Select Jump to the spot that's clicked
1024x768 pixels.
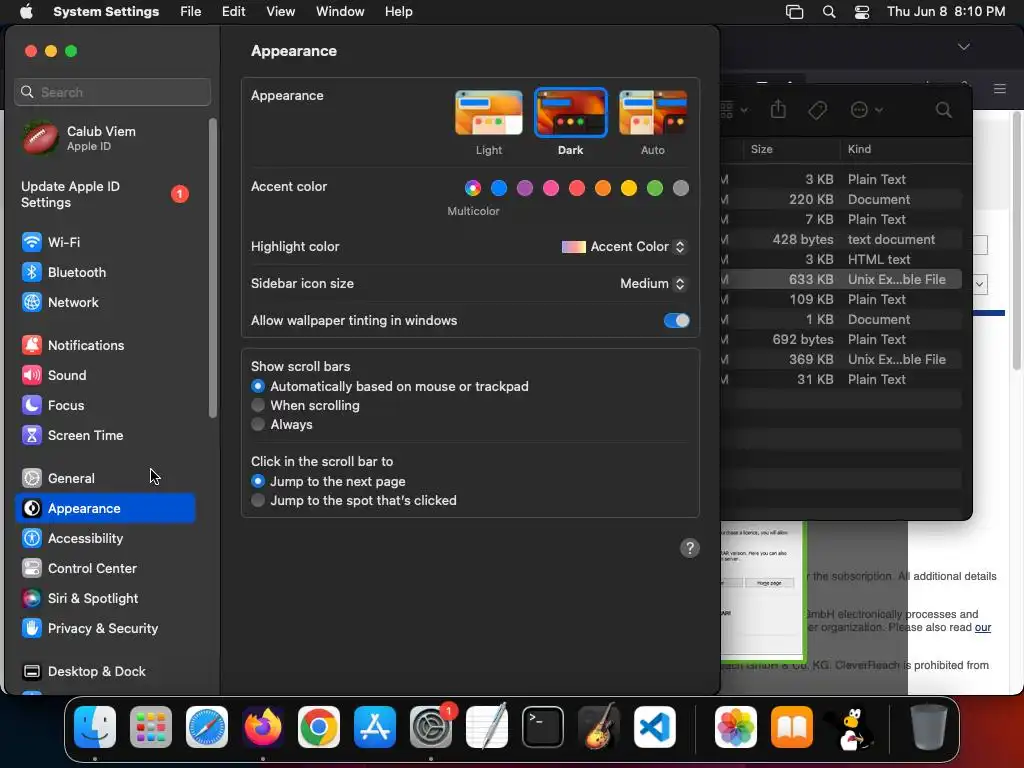pos(354,500)
